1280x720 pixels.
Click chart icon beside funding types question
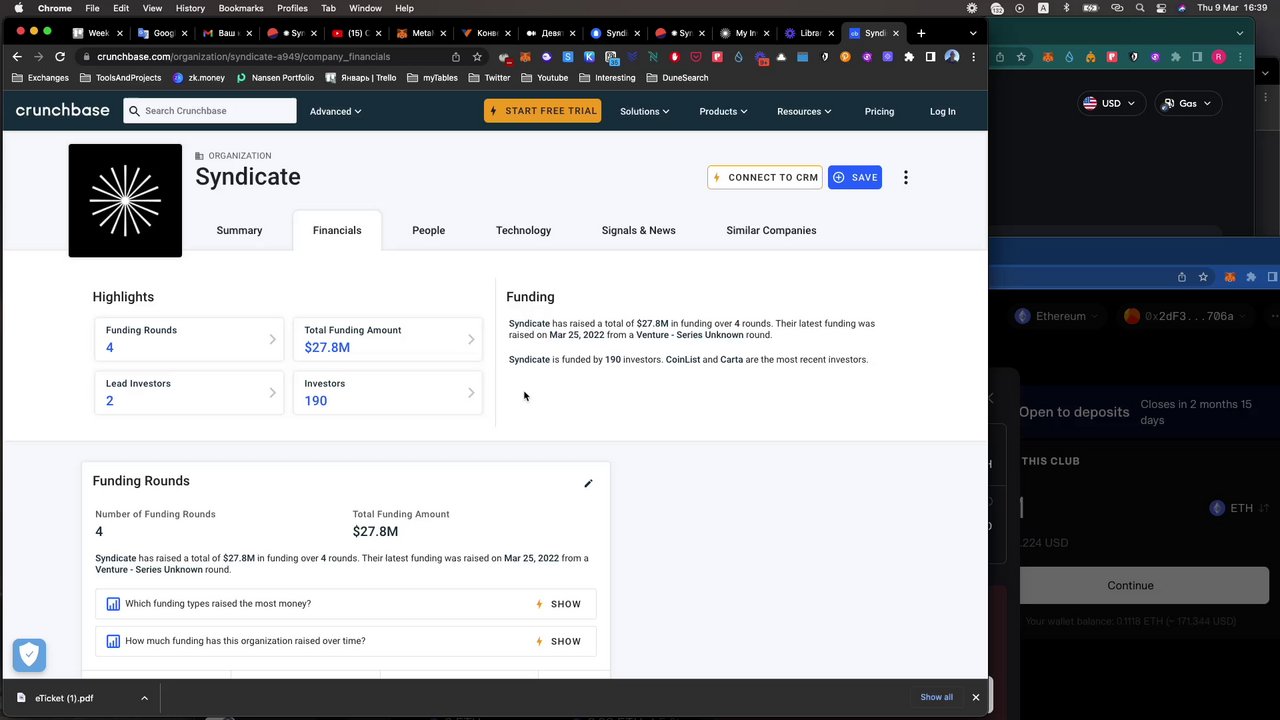click(x=113, y=604)
